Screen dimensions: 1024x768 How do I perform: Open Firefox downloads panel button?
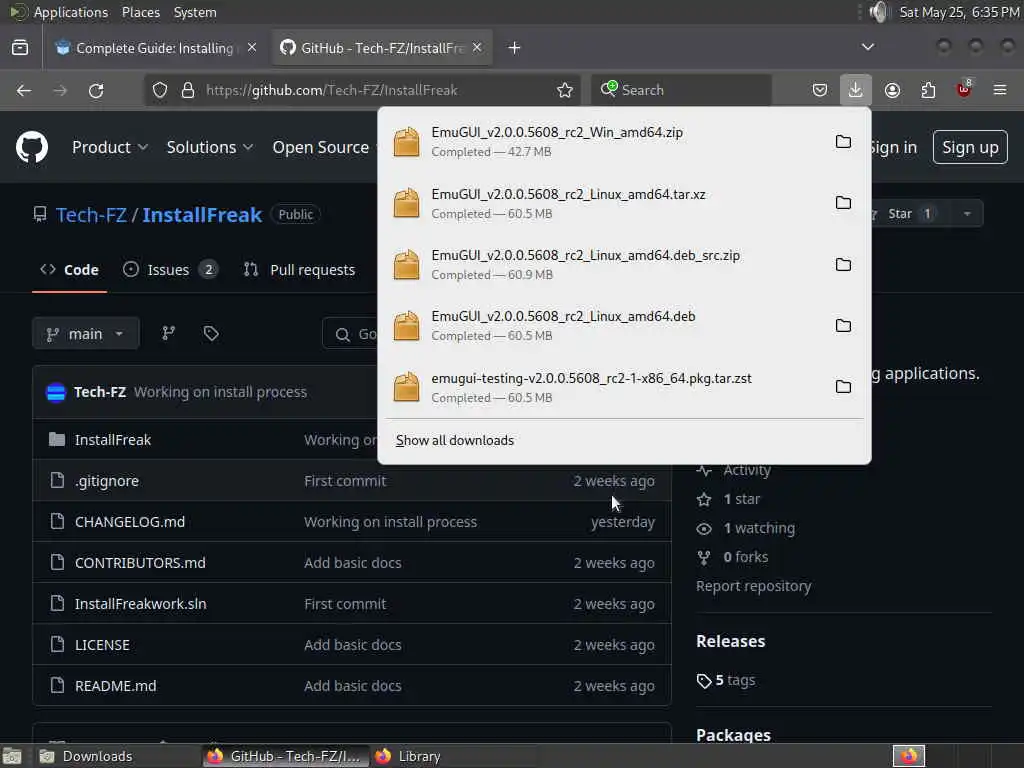[x=855, y=90]
